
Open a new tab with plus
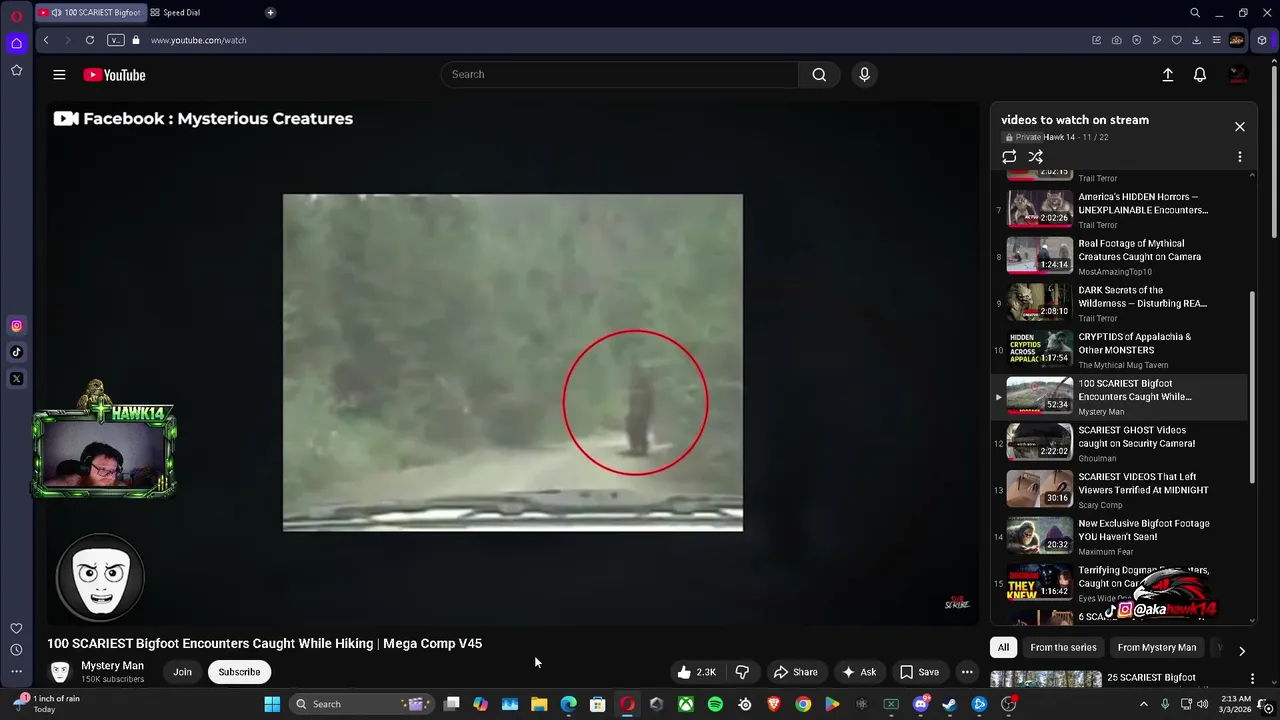click(x=270, y=12)
